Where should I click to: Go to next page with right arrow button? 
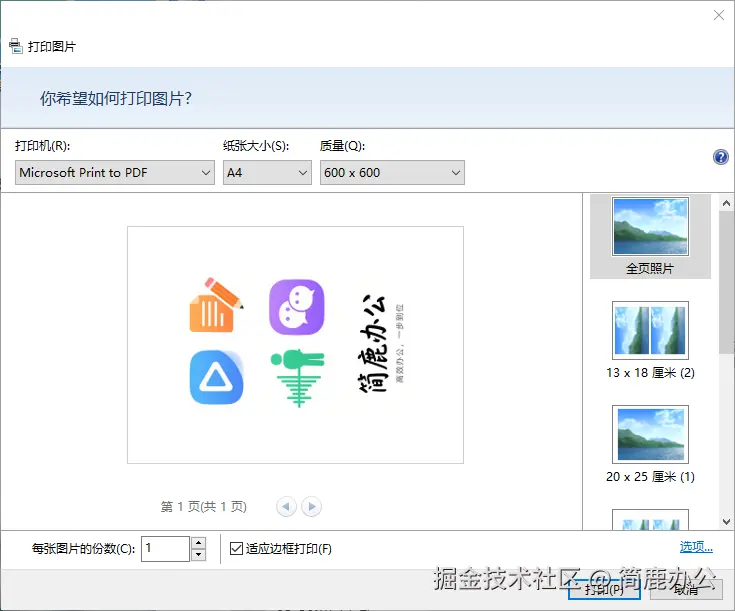tap(311, 506)
